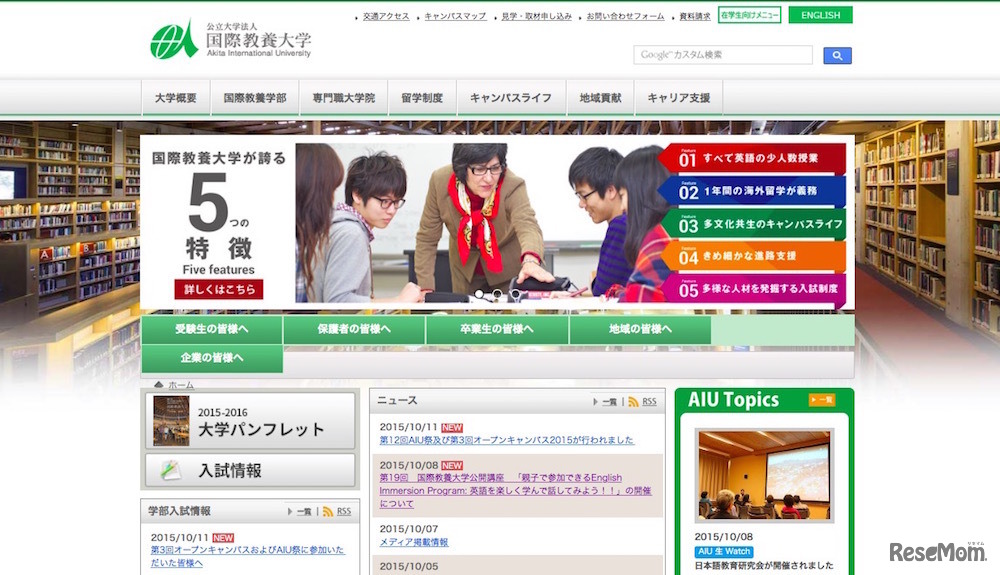Click the お問い合わせフォーム link
The width and height of the screenshot is (1000, 575).
pyautogui.click(x=625, y=17)
